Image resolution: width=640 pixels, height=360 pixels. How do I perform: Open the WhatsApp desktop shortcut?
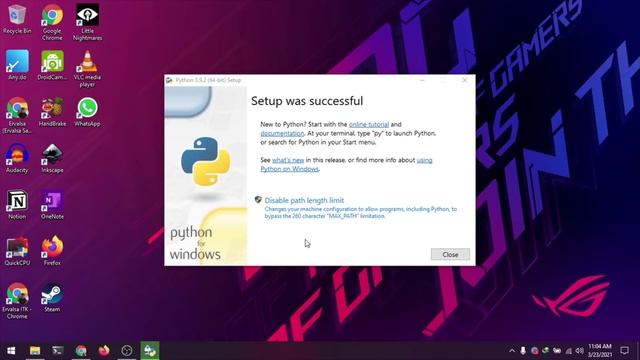pyautogui.click(x=87, y=112)
